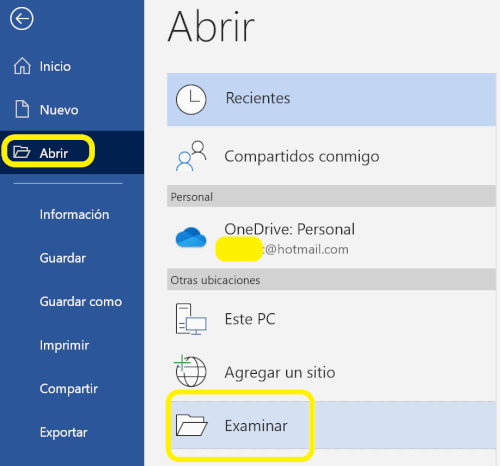The width and height of the screenshot is (500, 466).
Task: Choose Guardar in the sidebar
Action: [72, 258]
